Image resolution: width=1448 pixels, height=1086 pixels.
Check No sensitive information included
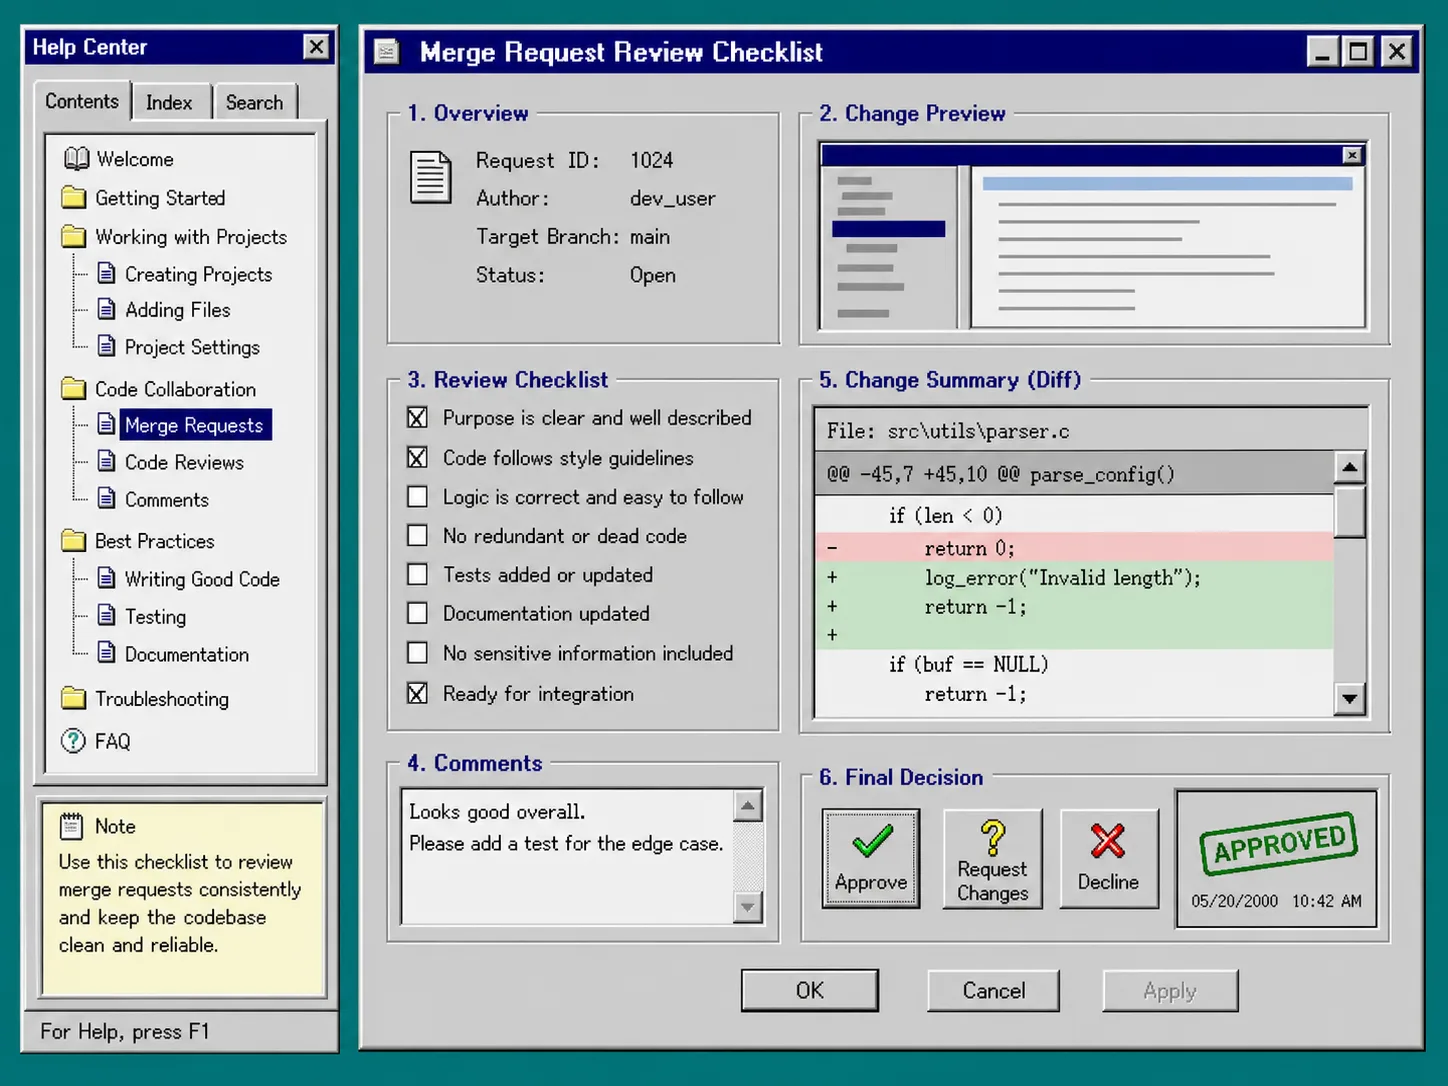(417, 653)
